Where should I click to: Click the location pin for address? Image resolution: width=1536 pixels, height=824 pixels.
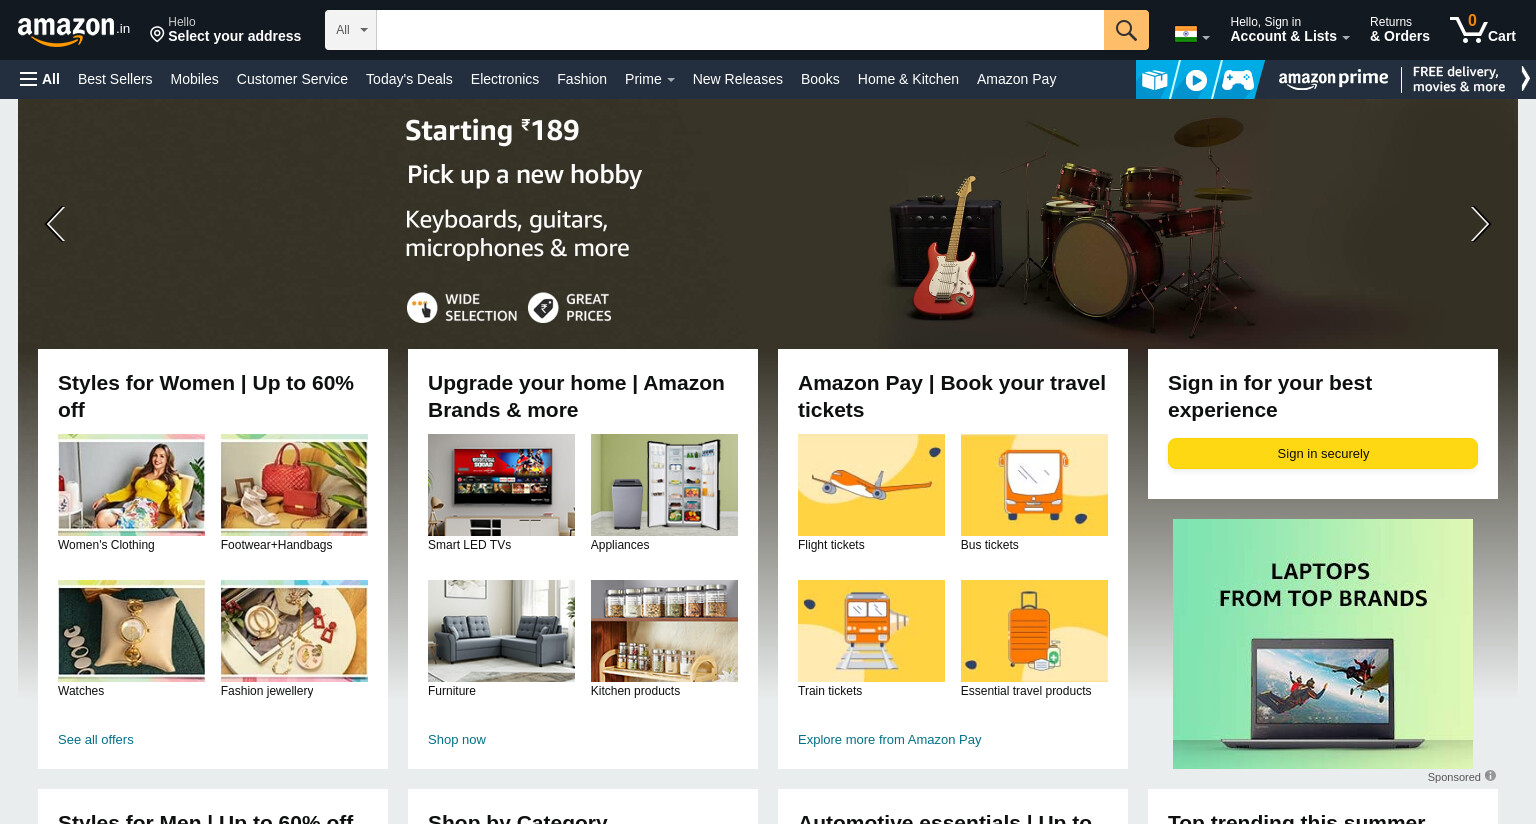pos(157,35)
